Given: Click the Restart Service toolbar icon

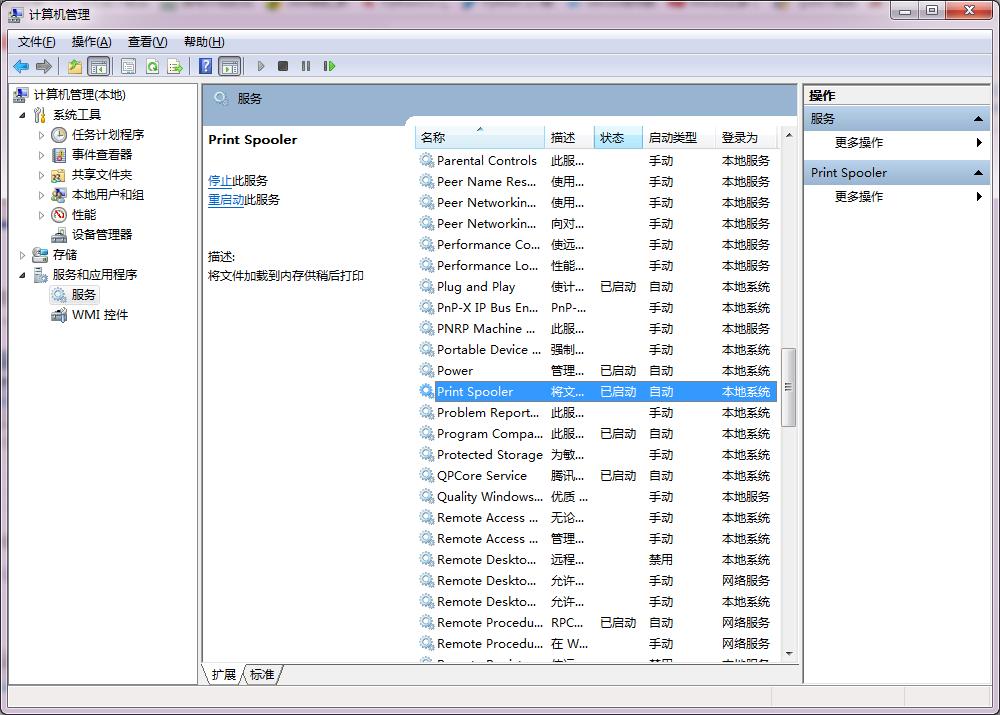Looking at the screenshot, I should 329,67.
